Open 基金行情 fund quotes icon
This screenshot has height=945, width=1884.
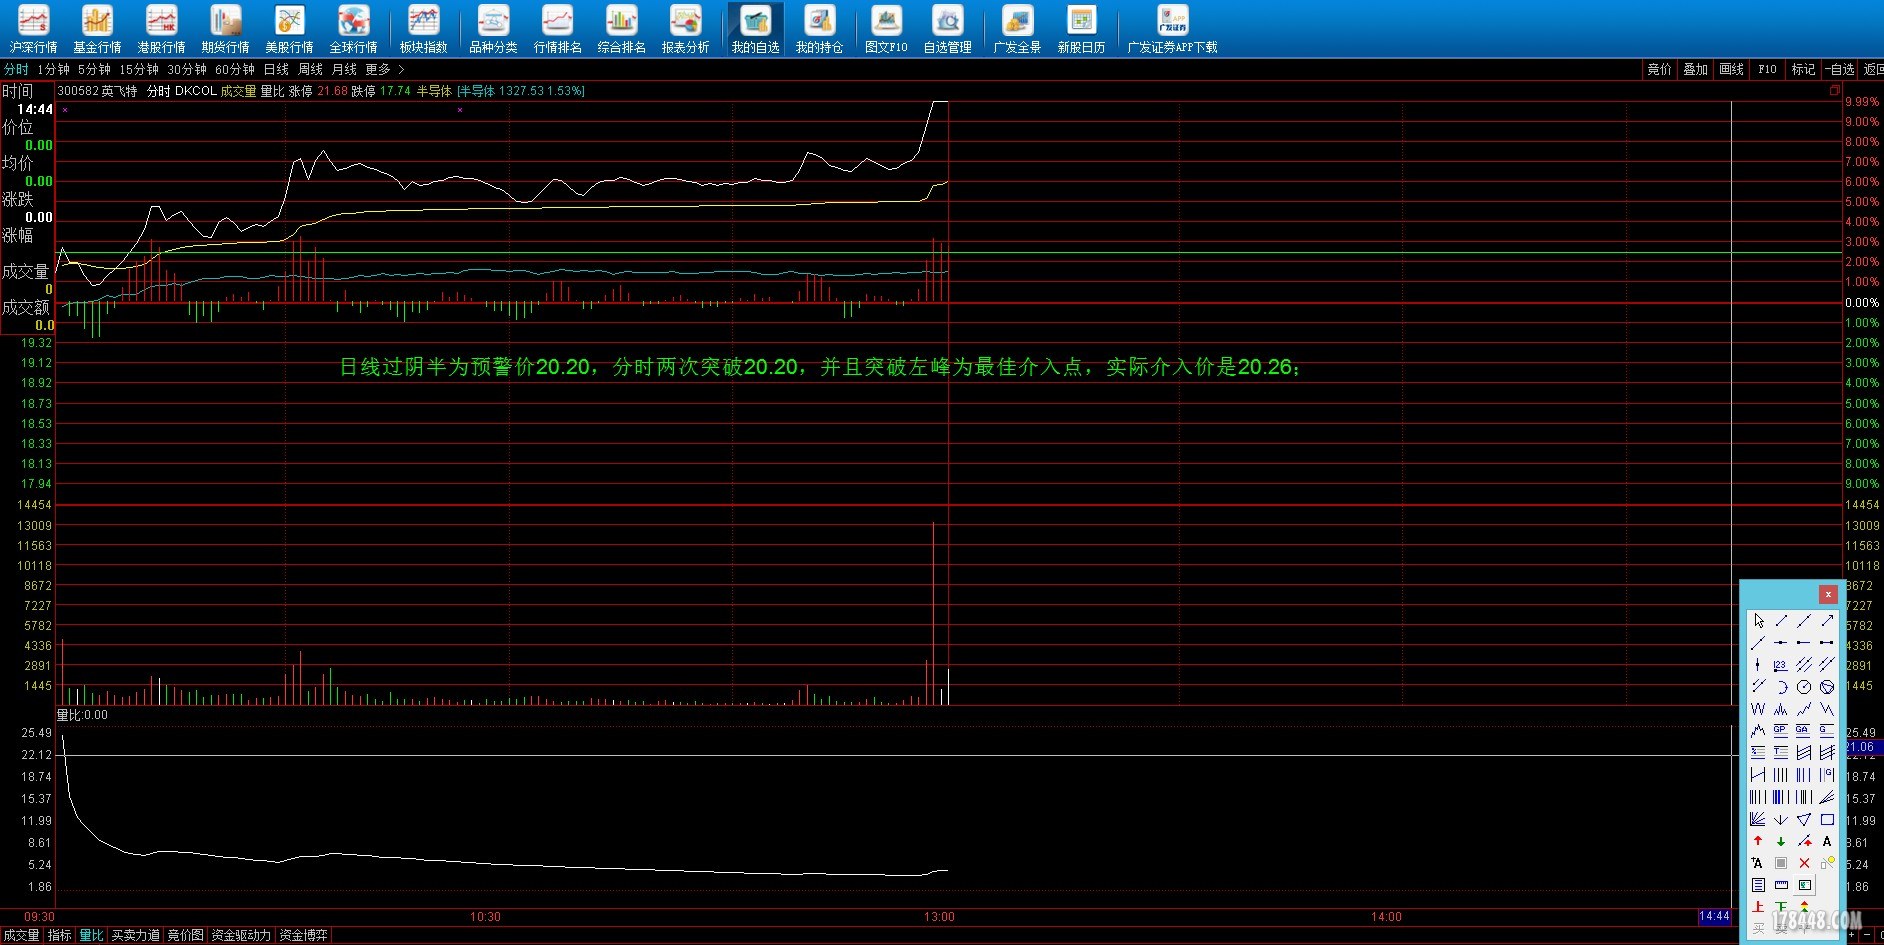pos(97,28)
